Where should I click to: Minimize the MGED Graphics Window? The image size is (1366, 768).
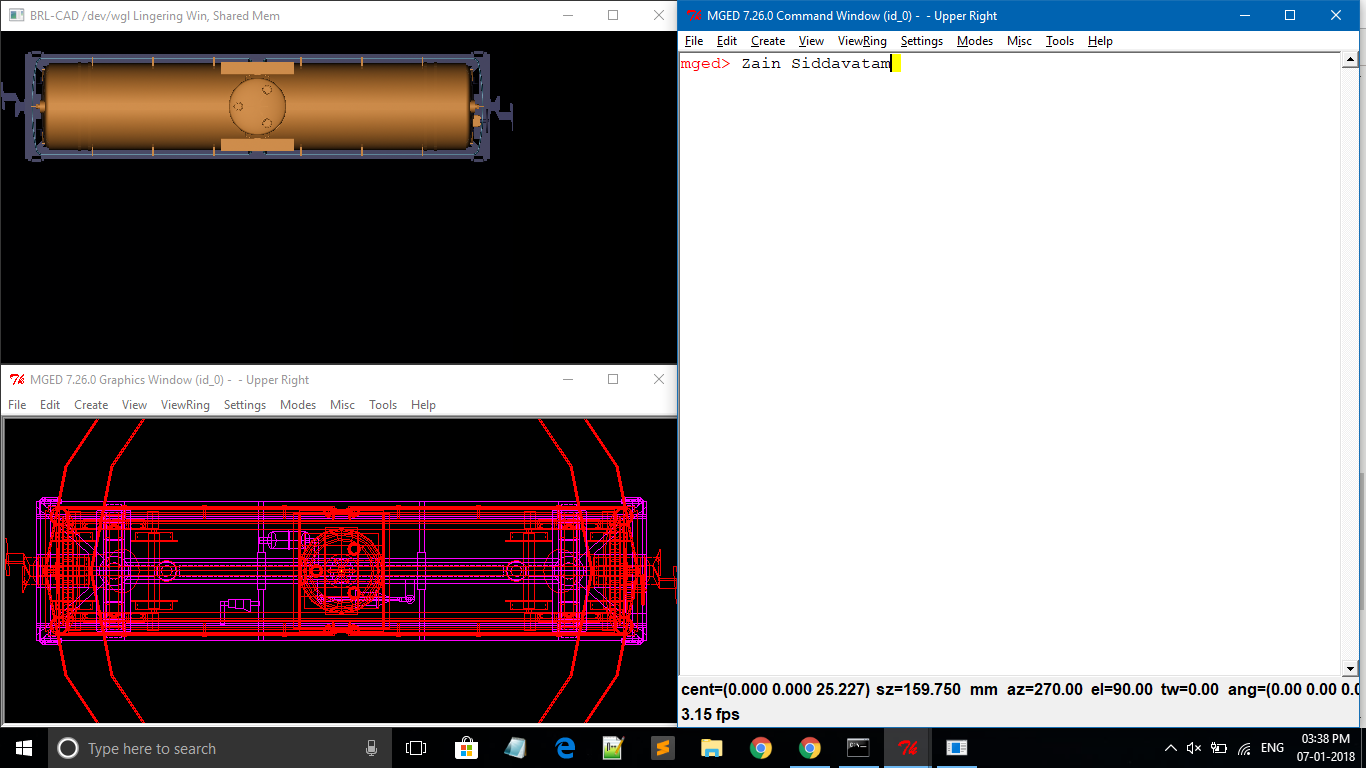tap(567, 380)
